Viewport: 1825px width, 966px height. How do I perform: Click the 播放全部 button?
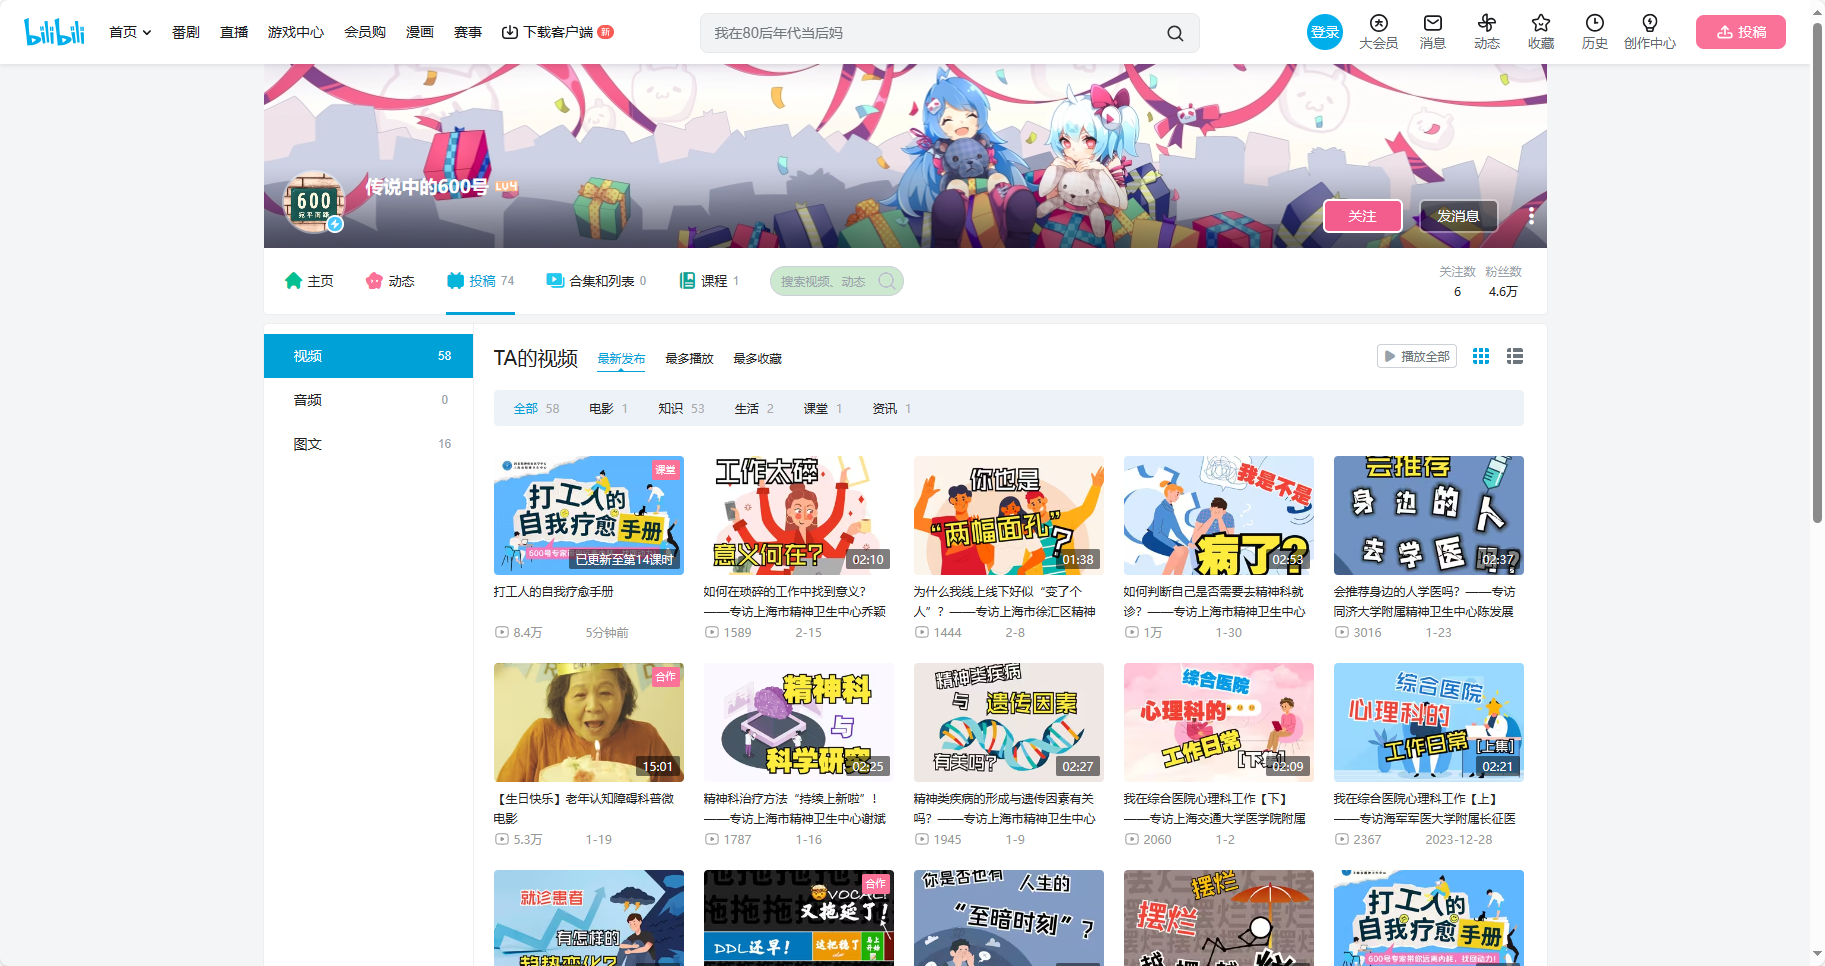tap(1417, 356)
